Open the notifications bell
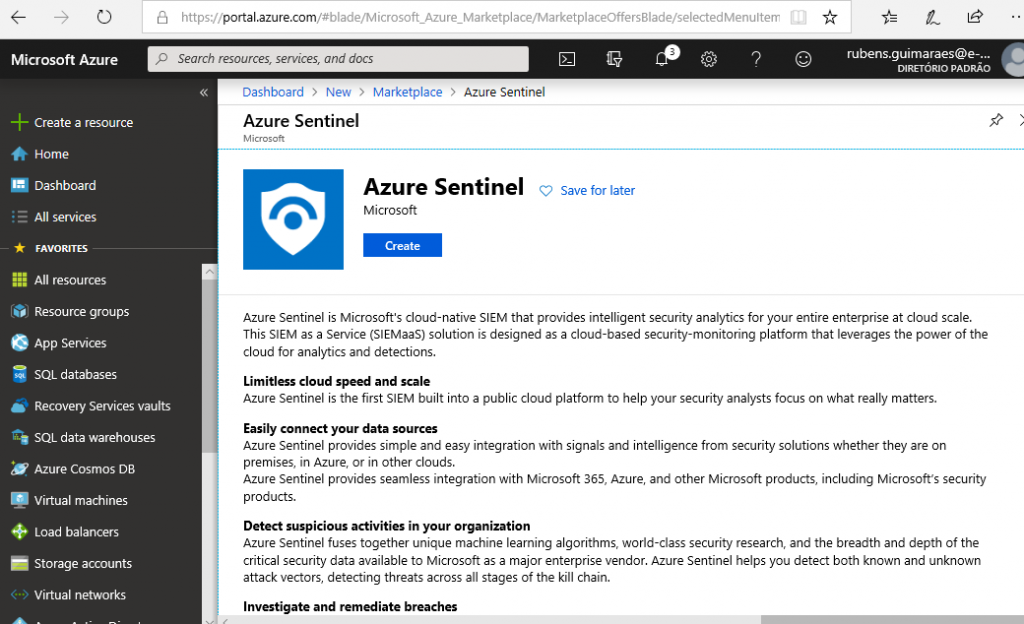 point(662,59)
